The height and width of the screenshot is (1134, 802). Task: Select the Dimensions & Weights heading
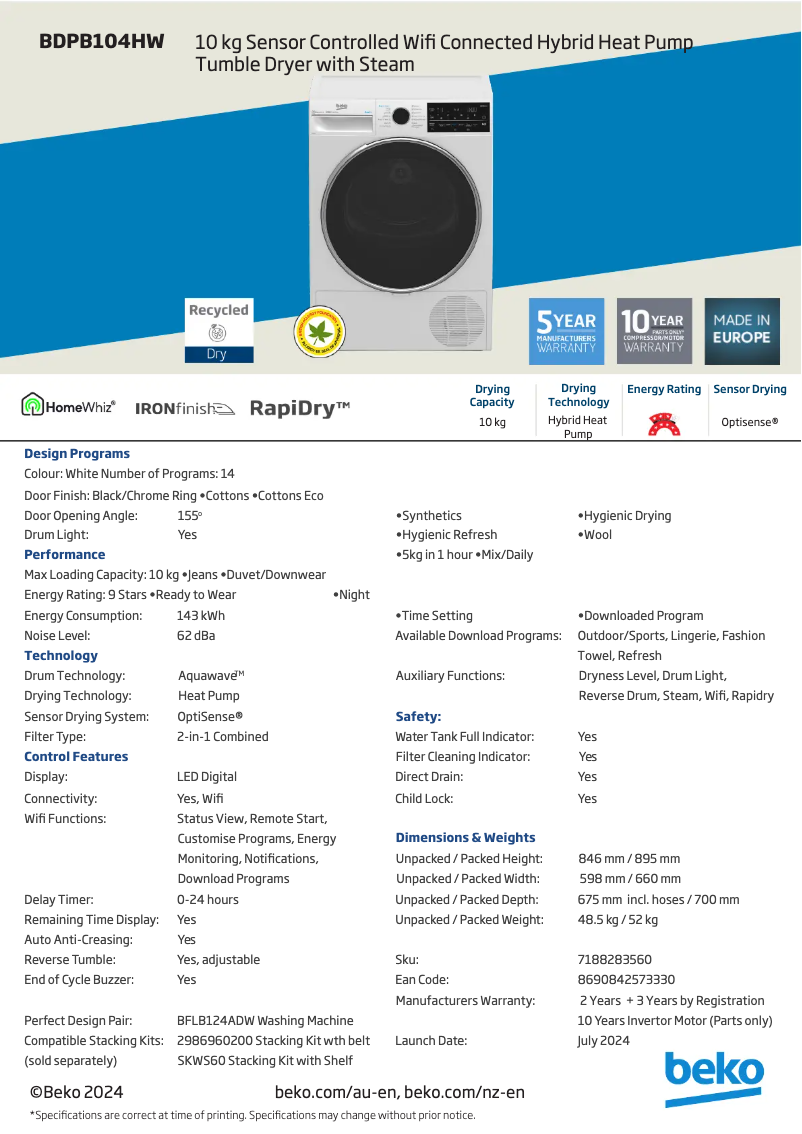[x=465, y=838]
